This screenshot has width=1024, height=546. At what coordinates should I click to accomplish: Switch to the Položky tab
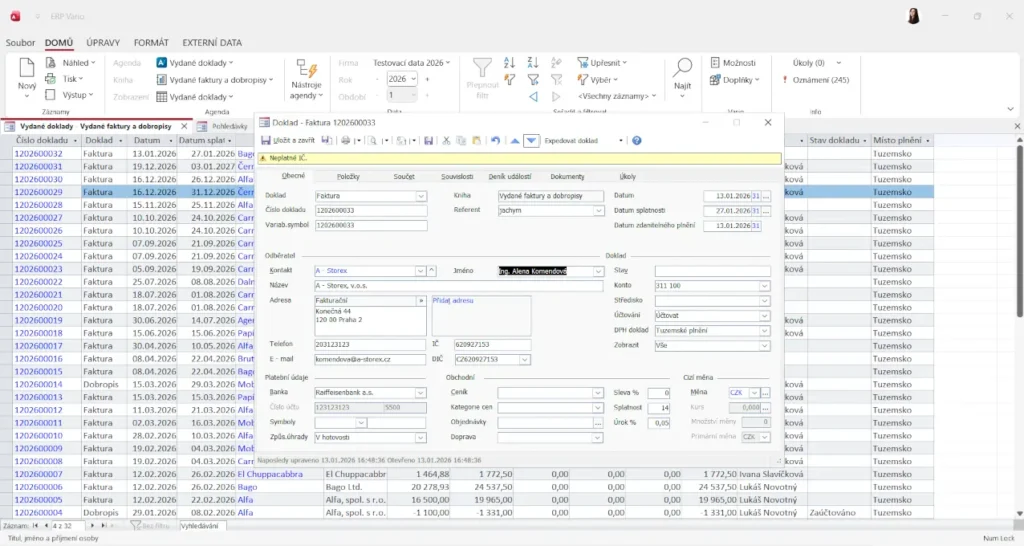pyautogui.click(x=348, y=176)
